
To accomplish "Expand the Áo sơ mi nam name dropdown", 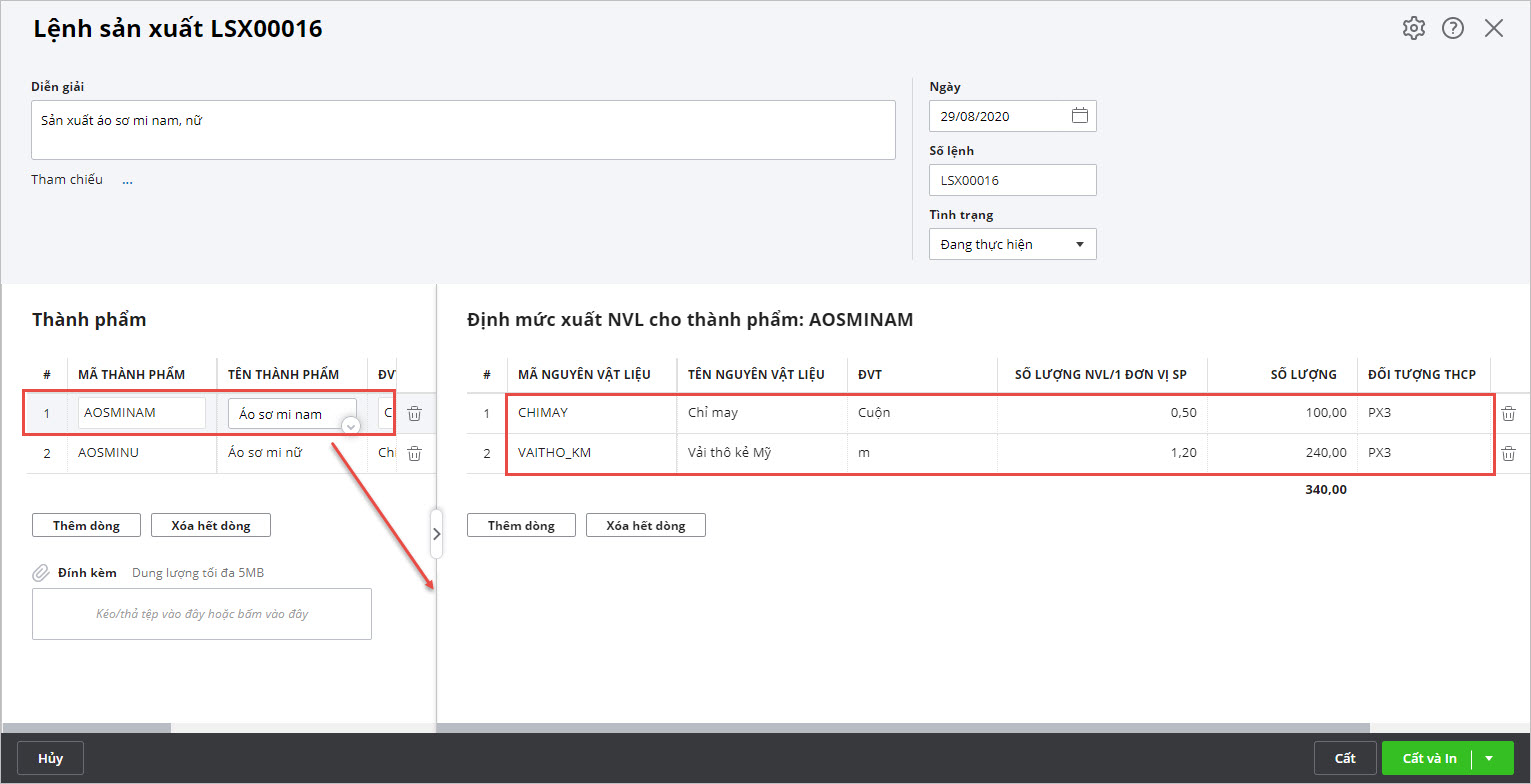I will coord(350,426).
